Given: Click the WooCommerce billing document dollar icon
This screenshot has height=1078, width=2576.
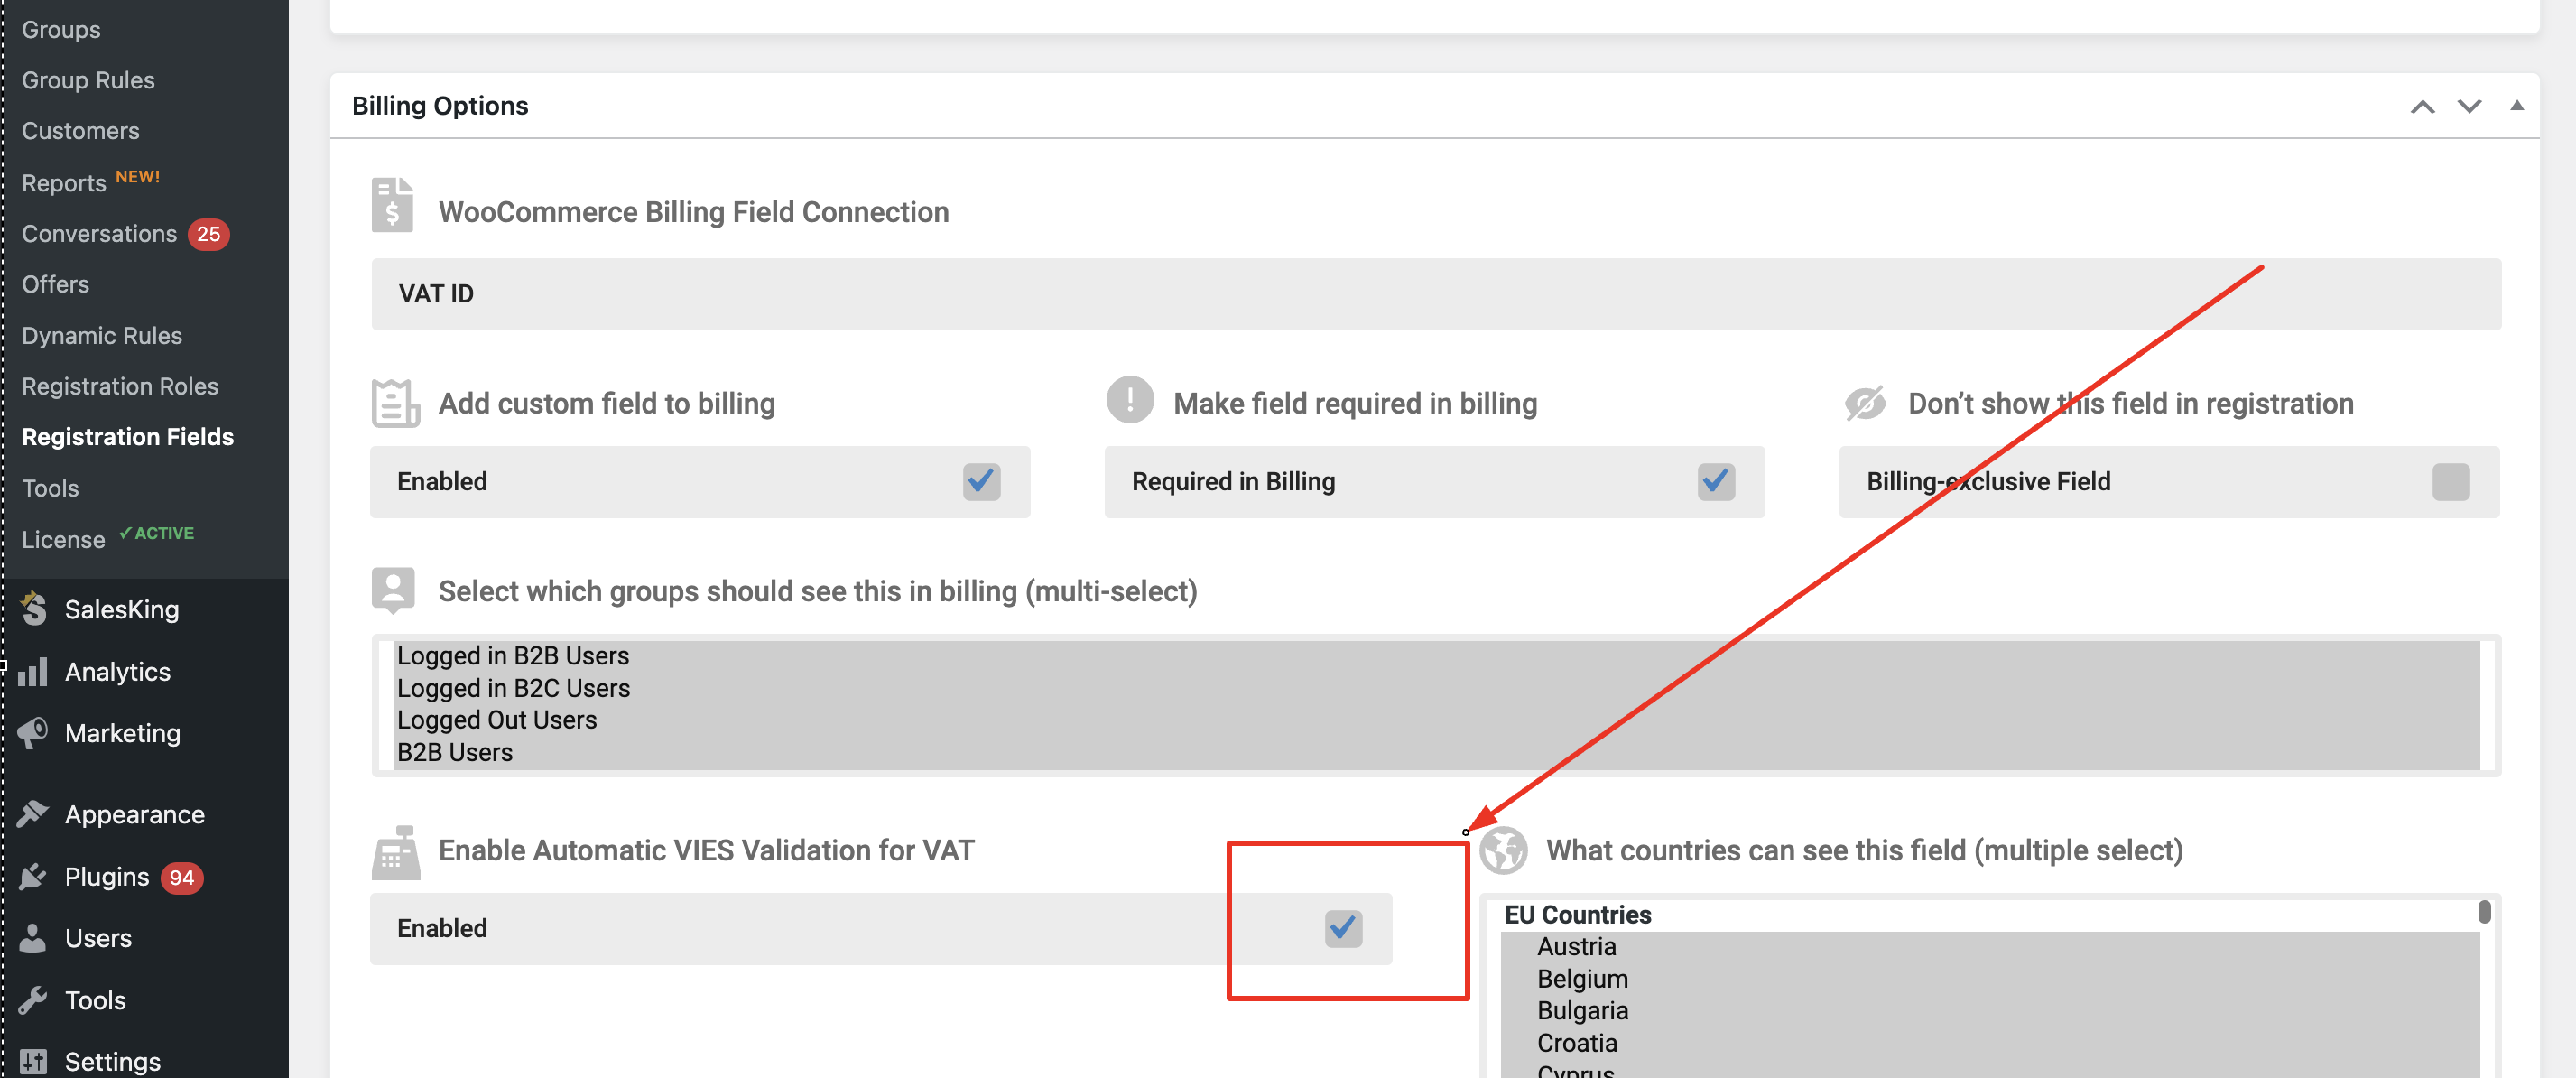Looking at the screenshot, I should (392, 205).
